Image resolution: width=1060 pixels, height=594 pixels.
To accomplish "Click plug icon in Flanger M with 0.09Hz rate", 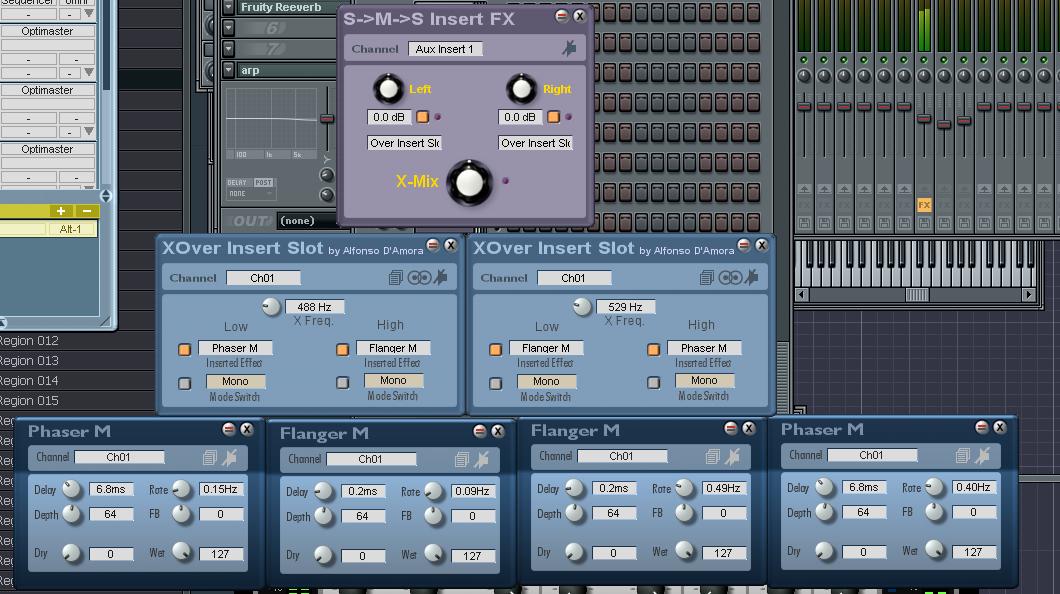I will tap(481, 460).
